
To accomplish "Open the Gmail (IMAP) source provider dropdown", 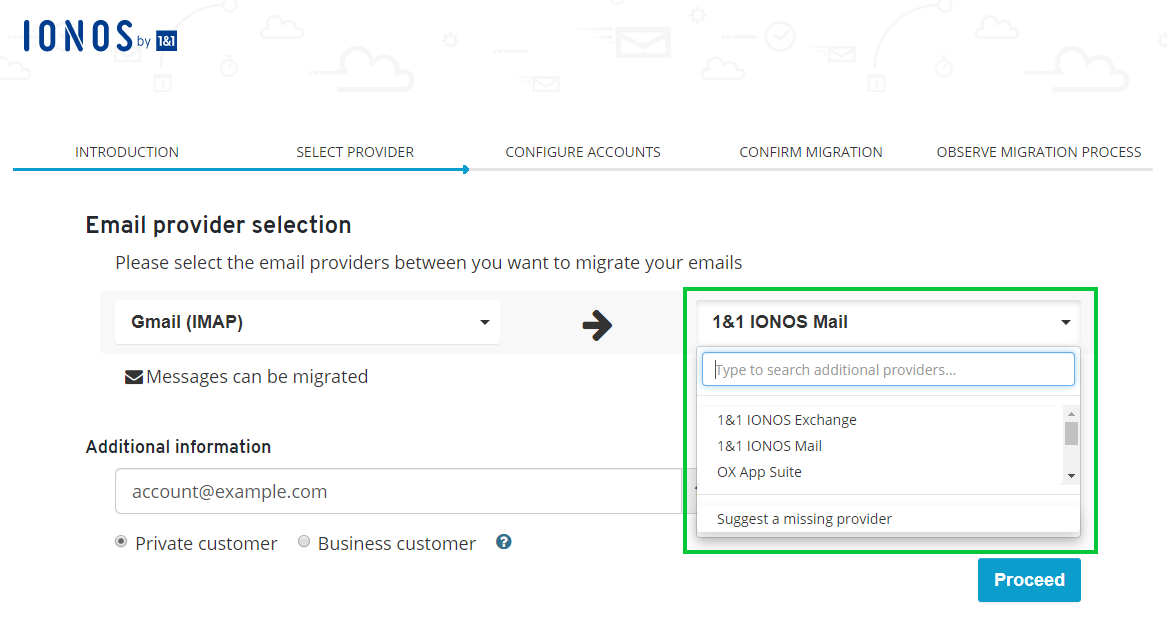I will click(x=307, y=322).
